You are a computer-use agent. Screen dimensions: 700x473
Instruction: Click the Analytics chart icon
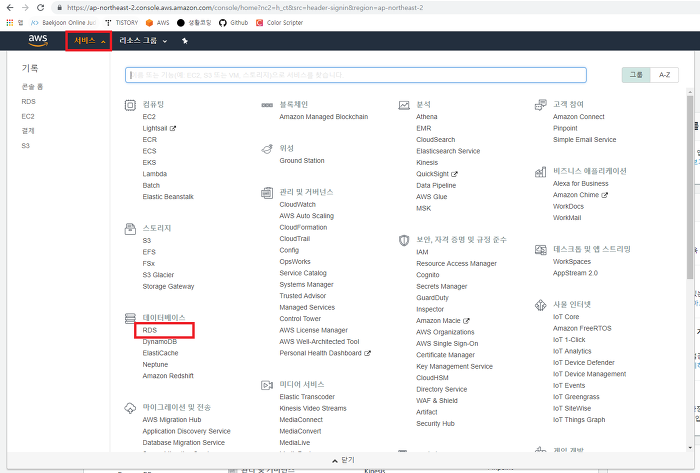404,105
